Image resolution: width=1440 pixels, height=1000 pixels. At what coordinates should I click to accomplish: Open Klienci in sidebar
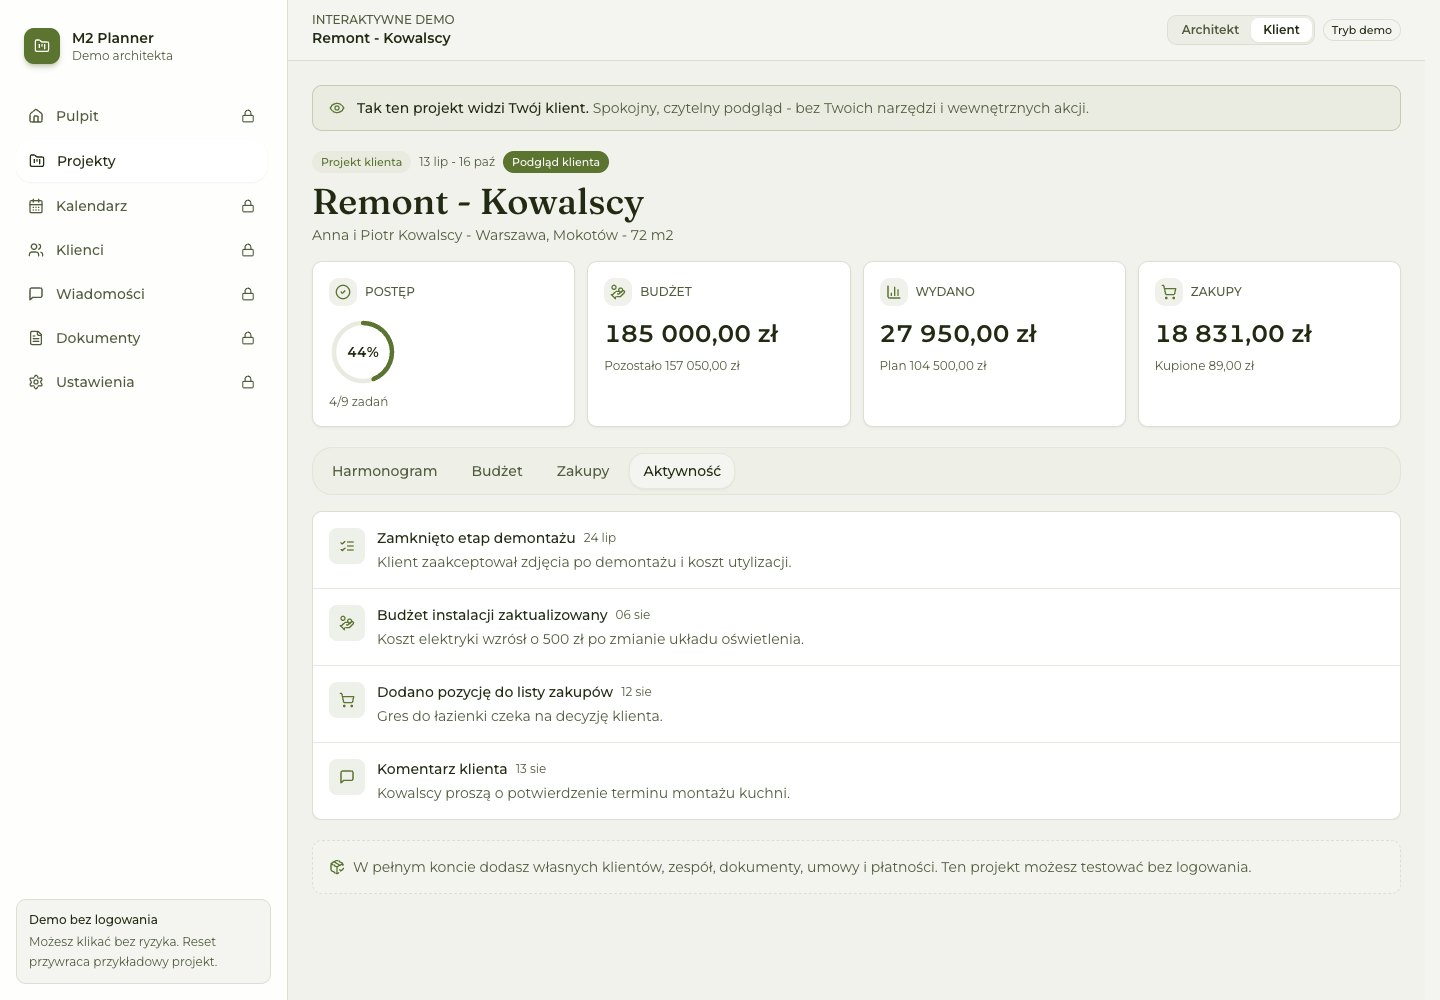click(141, 250)
